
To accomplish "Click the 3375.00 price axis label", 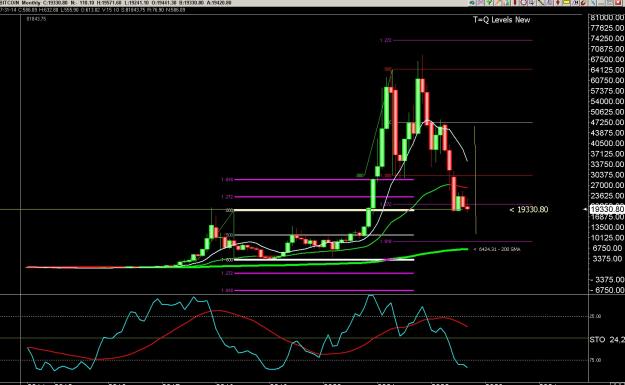I will pos(607,259).
